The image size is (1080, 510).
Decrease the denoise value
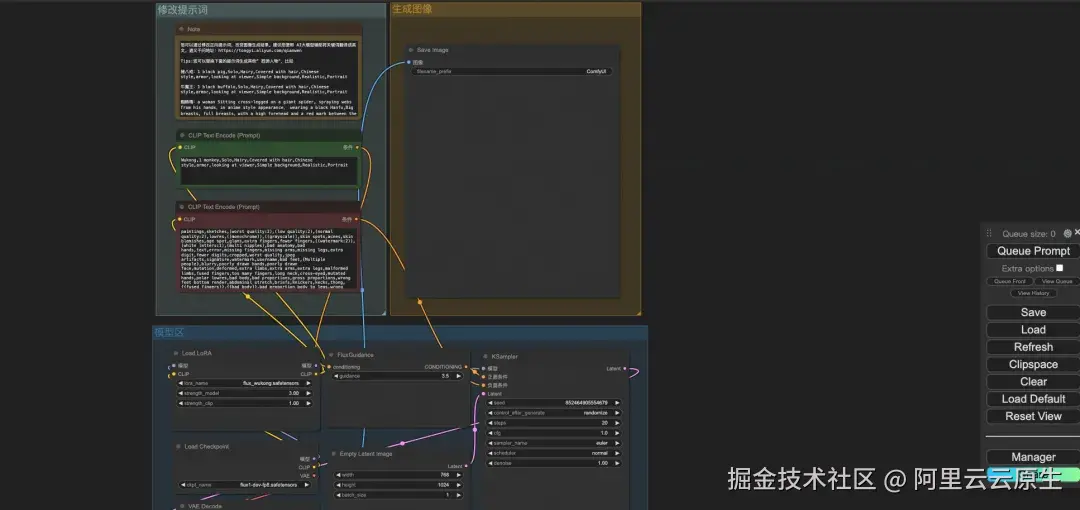[x=491, y=463]
